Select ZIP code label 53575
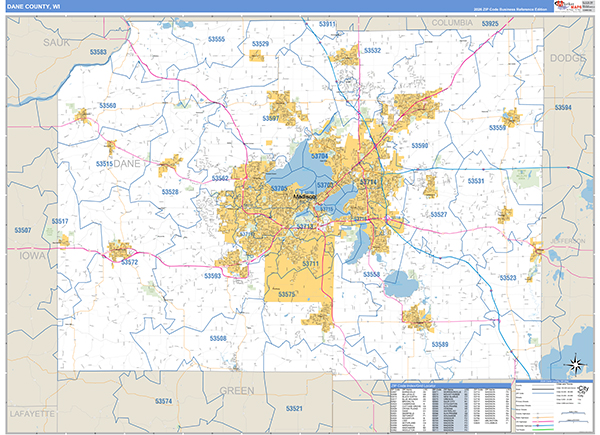The width and height of the screenshot is (600, 435). [287, 295]
